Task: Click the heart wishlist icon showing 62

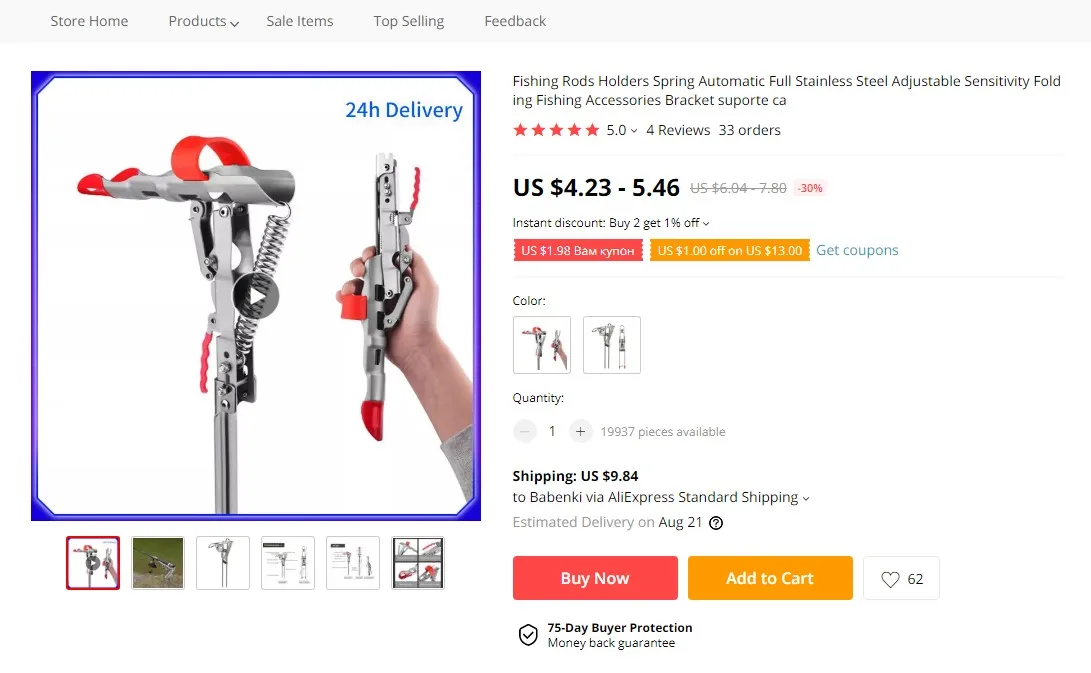Action: [901, 578]
